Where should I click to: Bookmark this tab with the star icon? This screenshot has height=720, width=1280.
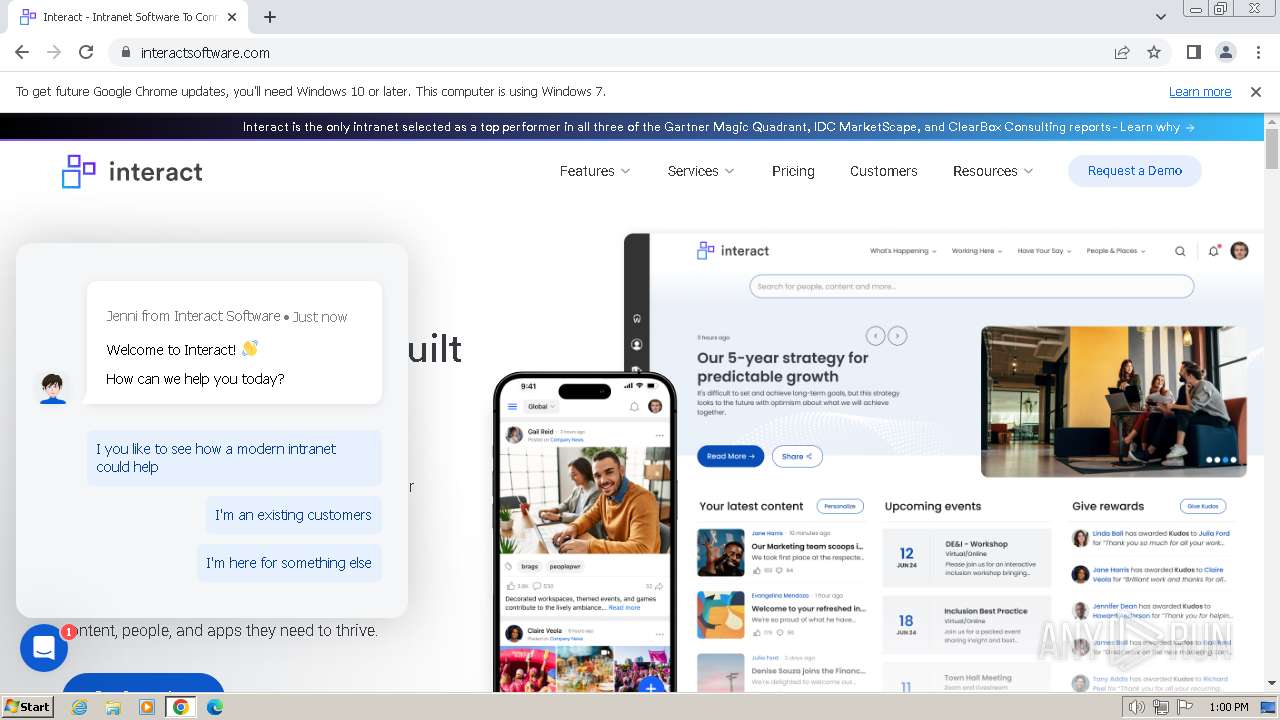pyautogui.click(x=1154, y=52)
